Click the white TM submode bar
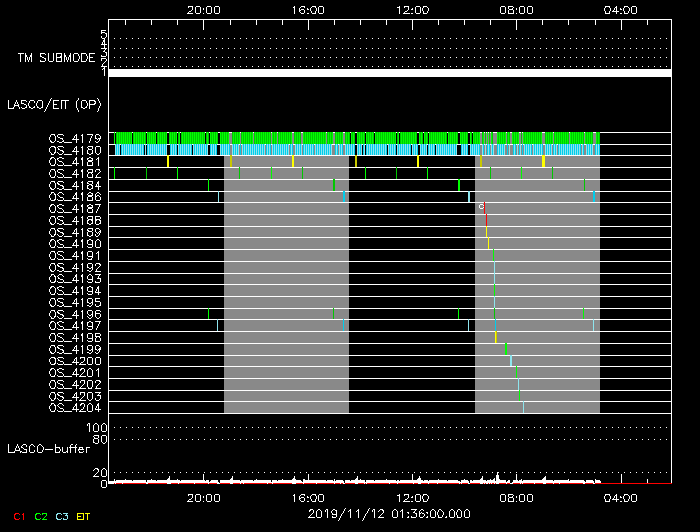Screen dimensions: 700x532 point(389,73)
